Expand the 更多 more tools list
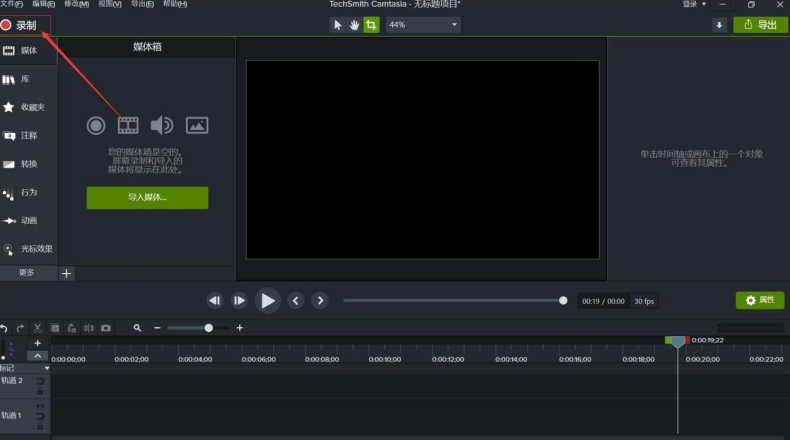The width and height of the screenshot is (790, 440). 26,273
